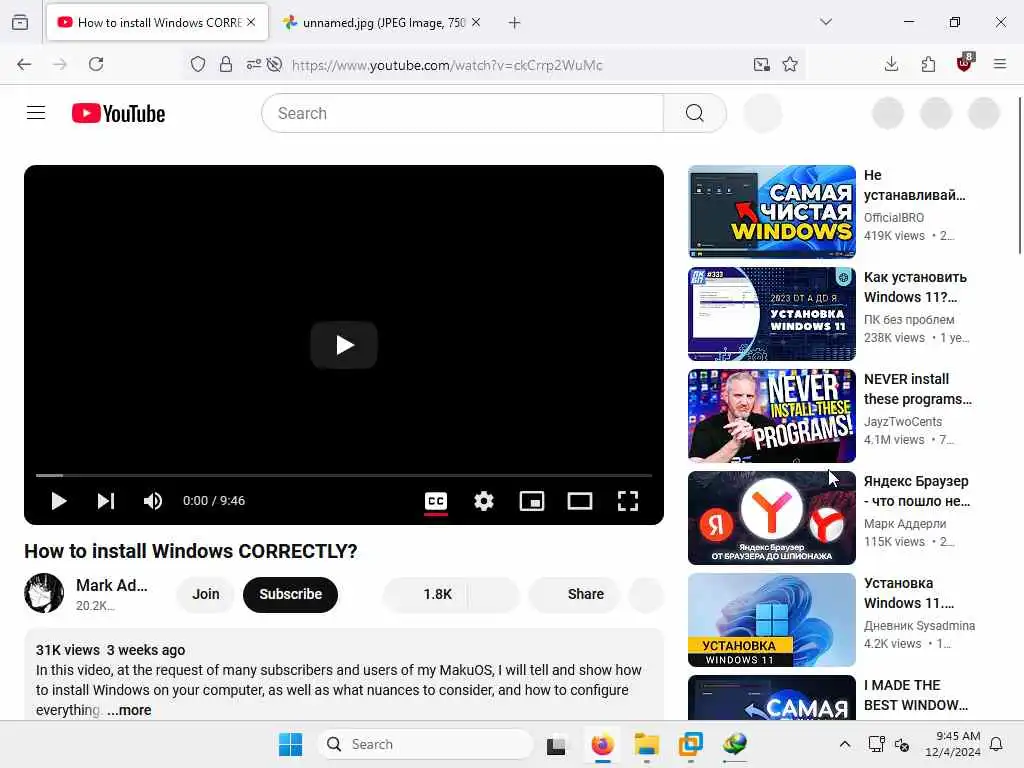The image size is (1024, 768).
Task: Enable miniplayer mode
Action: tap(532, 501)
